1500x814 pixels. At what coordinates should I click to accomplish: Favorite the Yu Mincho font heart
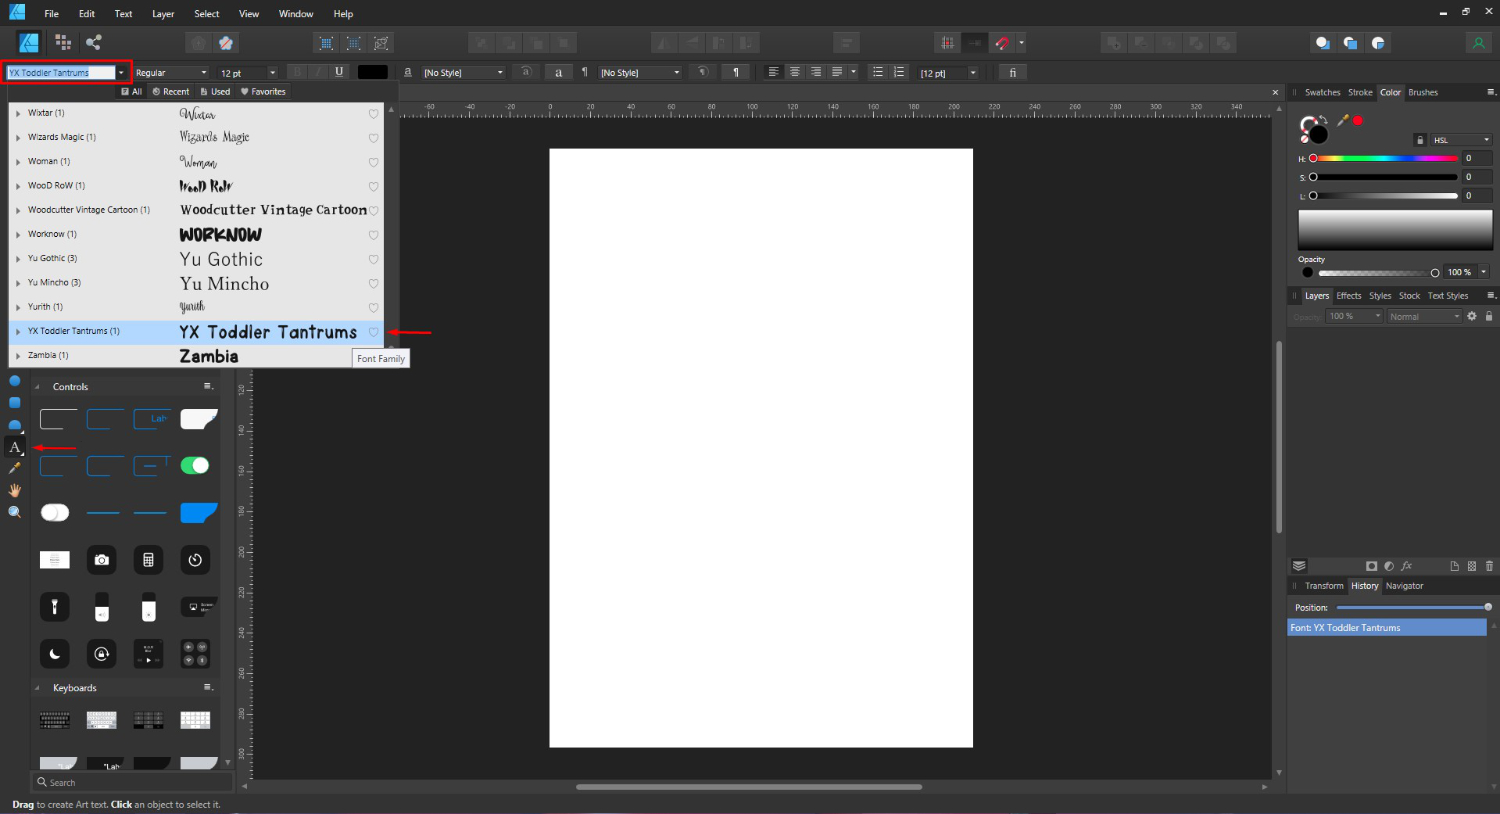(x=374, y=284)
